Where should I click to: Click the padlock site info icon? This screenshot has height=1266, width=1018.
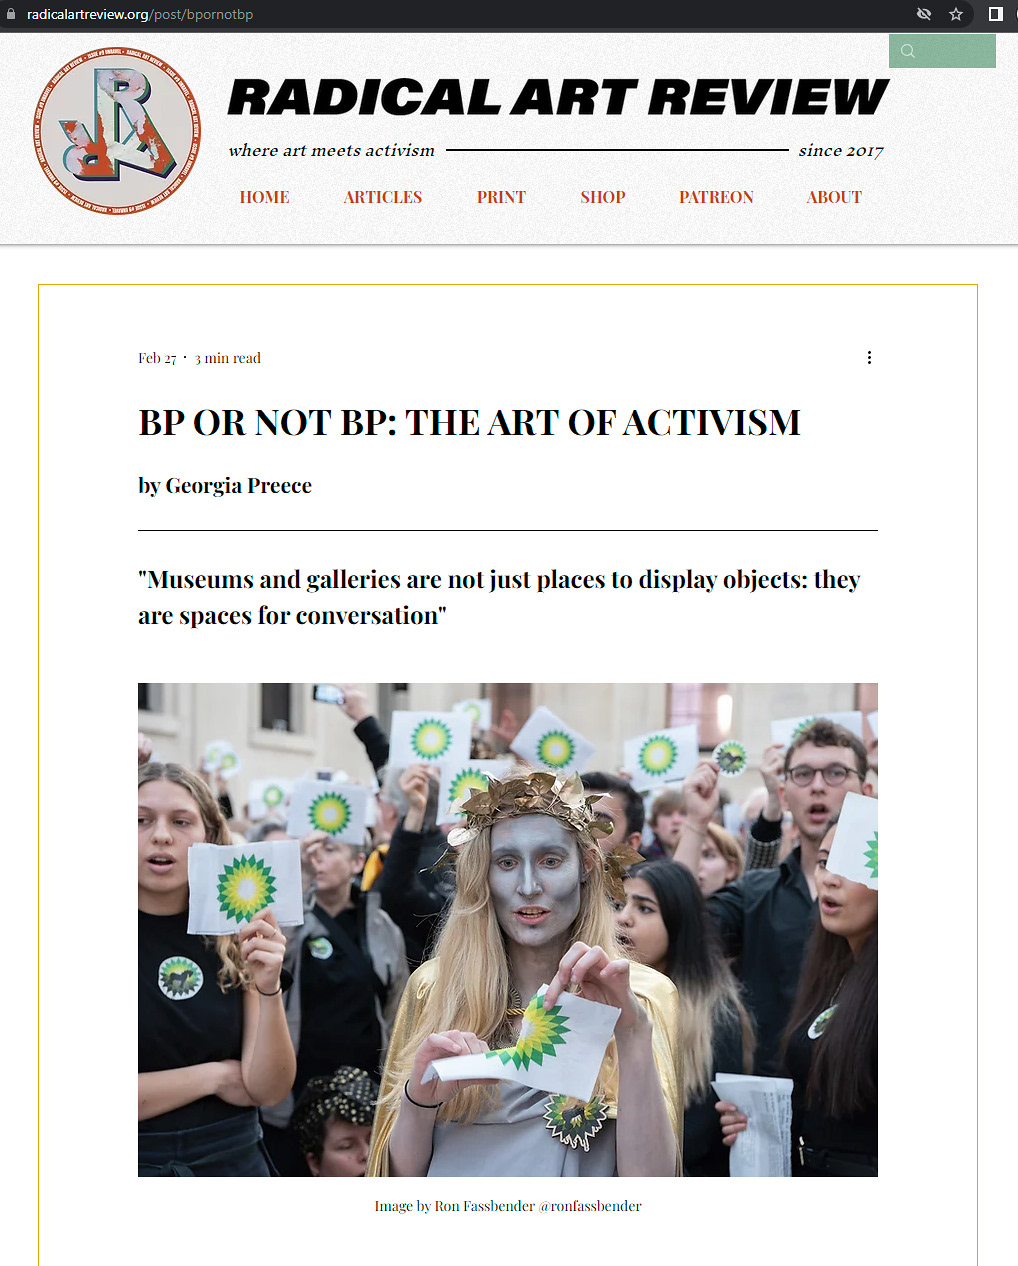[12, 14]
